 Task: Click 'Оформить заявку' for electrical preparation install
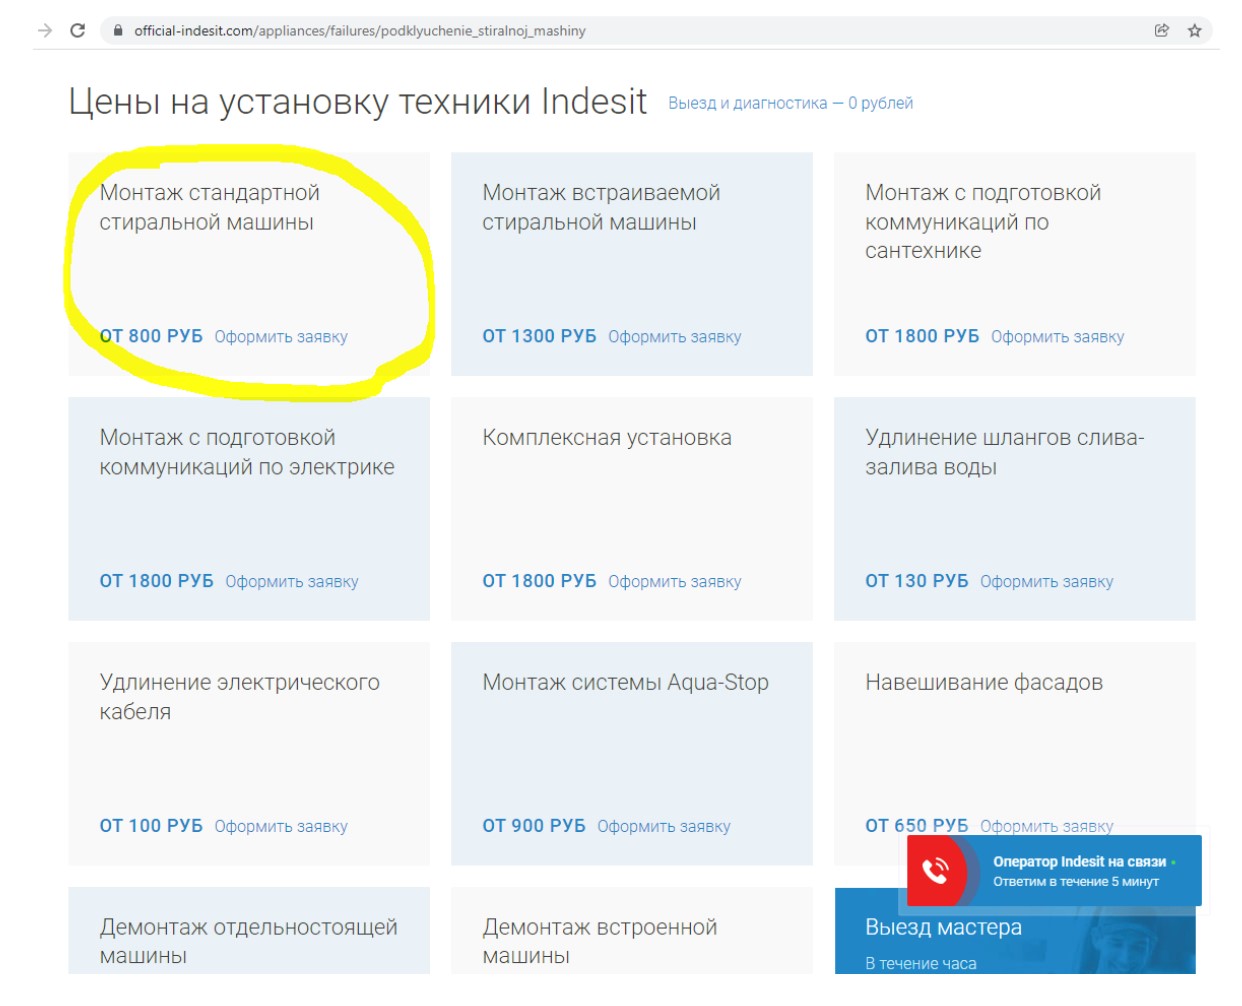[x=291, y=582]
